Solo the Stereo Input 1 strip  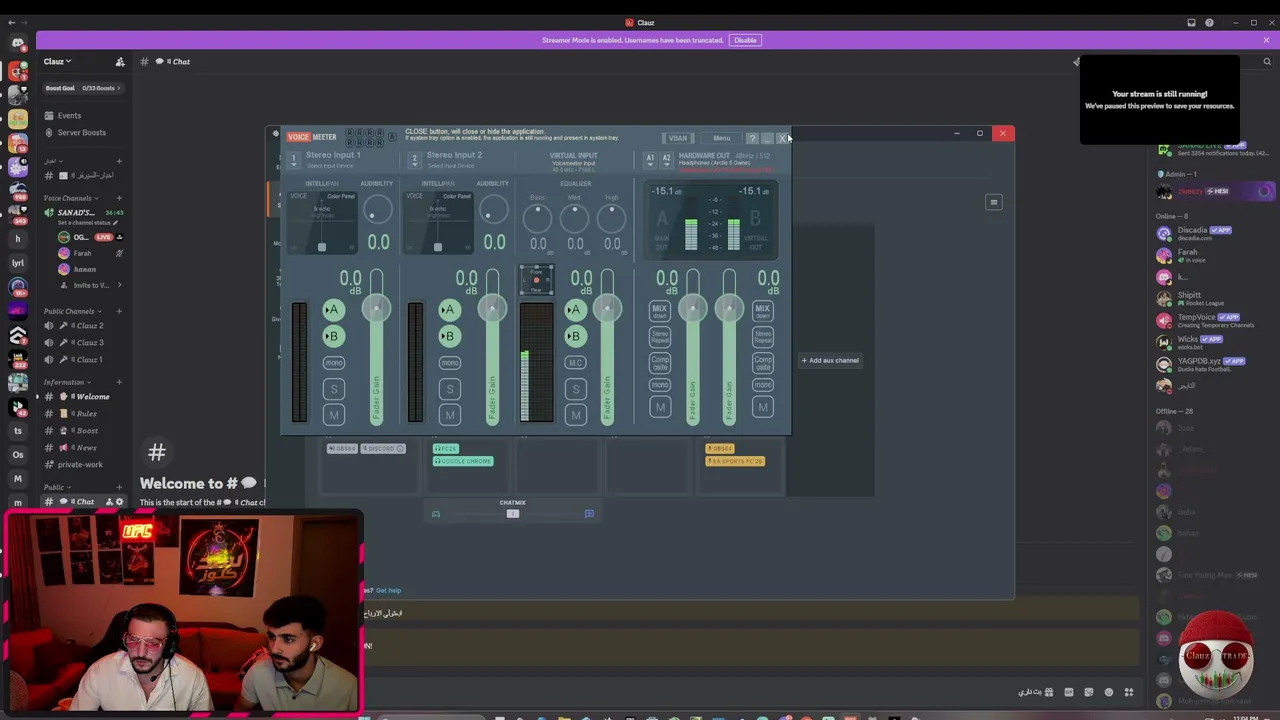(x=334, y=389)
